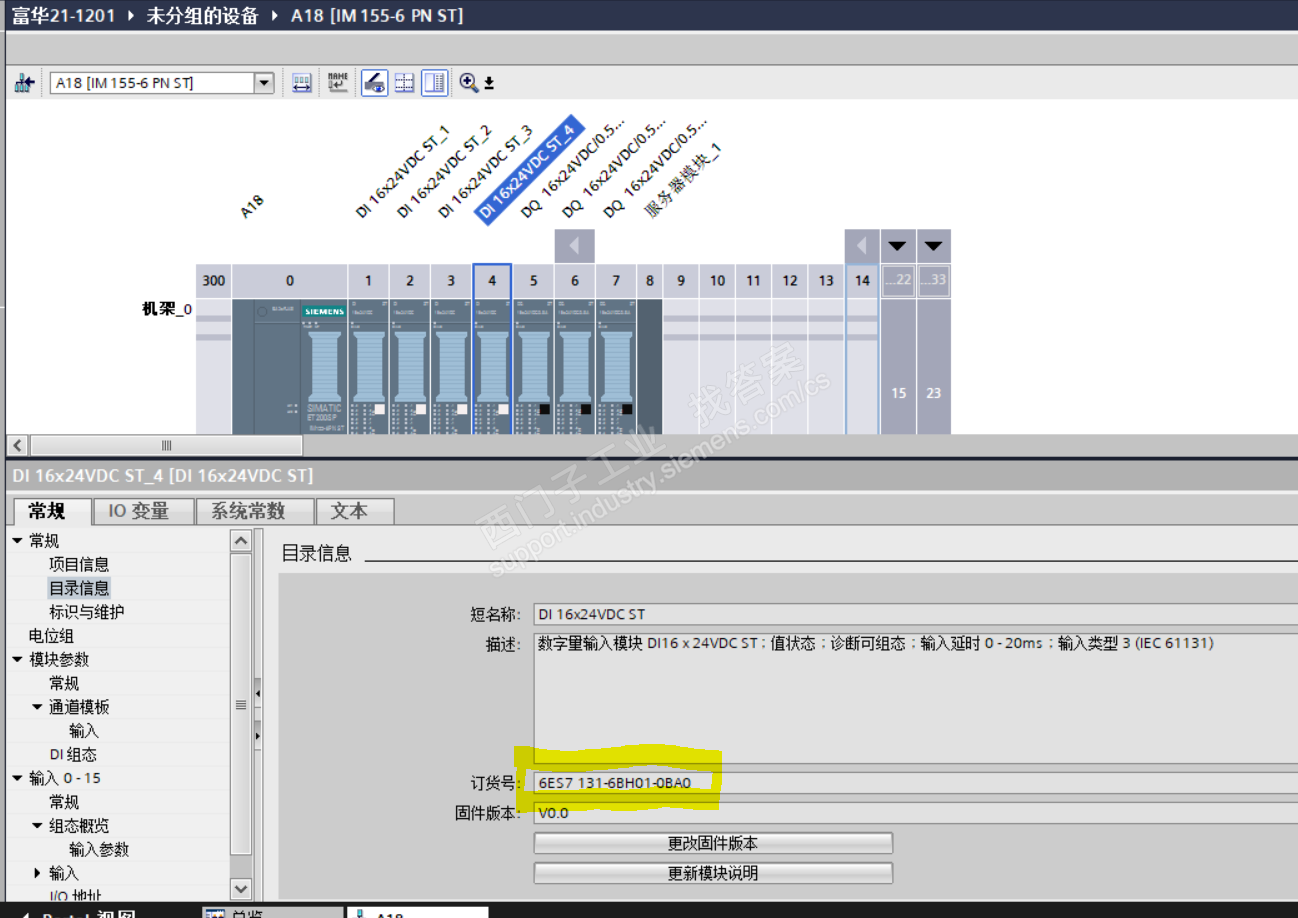Click the 更新模块说明 button
The height and width of the screenshot is (918, 1298).
pos(713,873)
